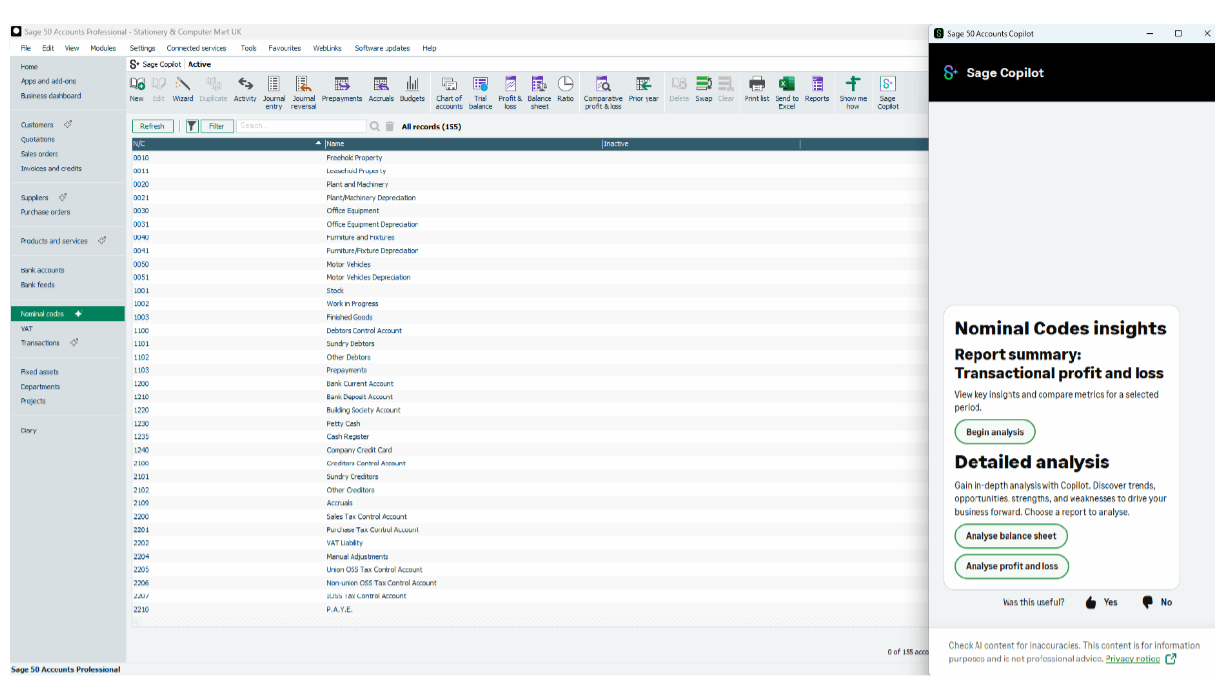This screenshot has height=677, width=1215.
Task: Open the Wizard tool
Action: pos(183,88)
